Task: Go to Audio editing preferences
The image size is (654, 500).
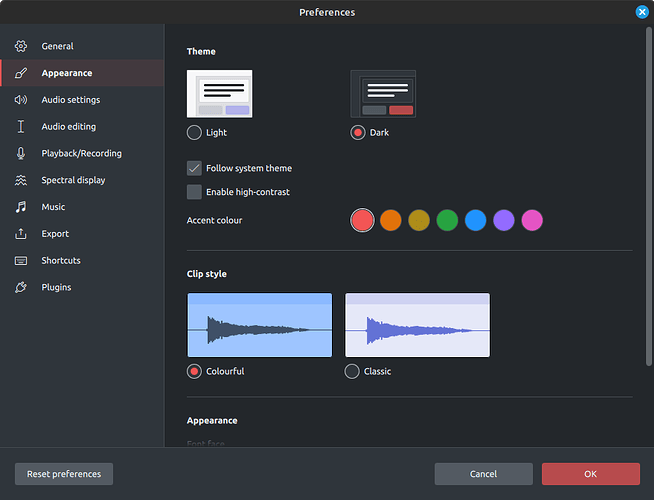Action: [82, 126]
